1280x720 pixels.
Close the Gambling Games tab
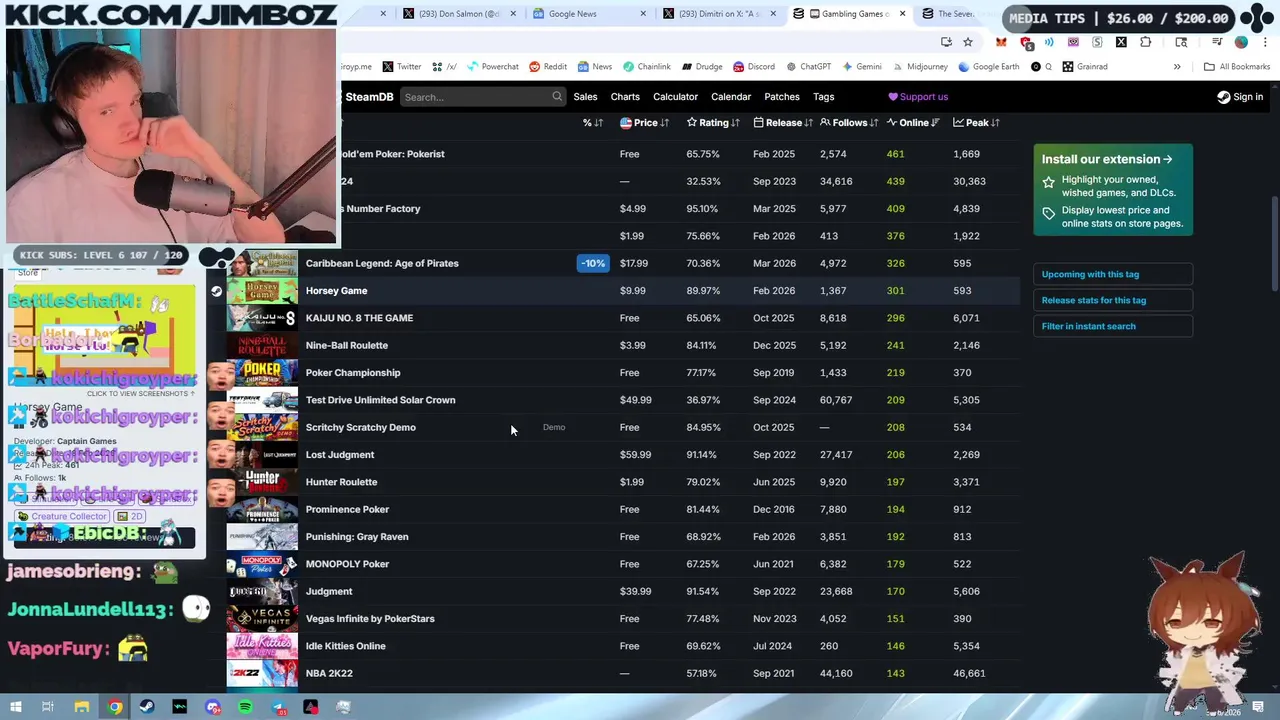click(x=903, y=14)
